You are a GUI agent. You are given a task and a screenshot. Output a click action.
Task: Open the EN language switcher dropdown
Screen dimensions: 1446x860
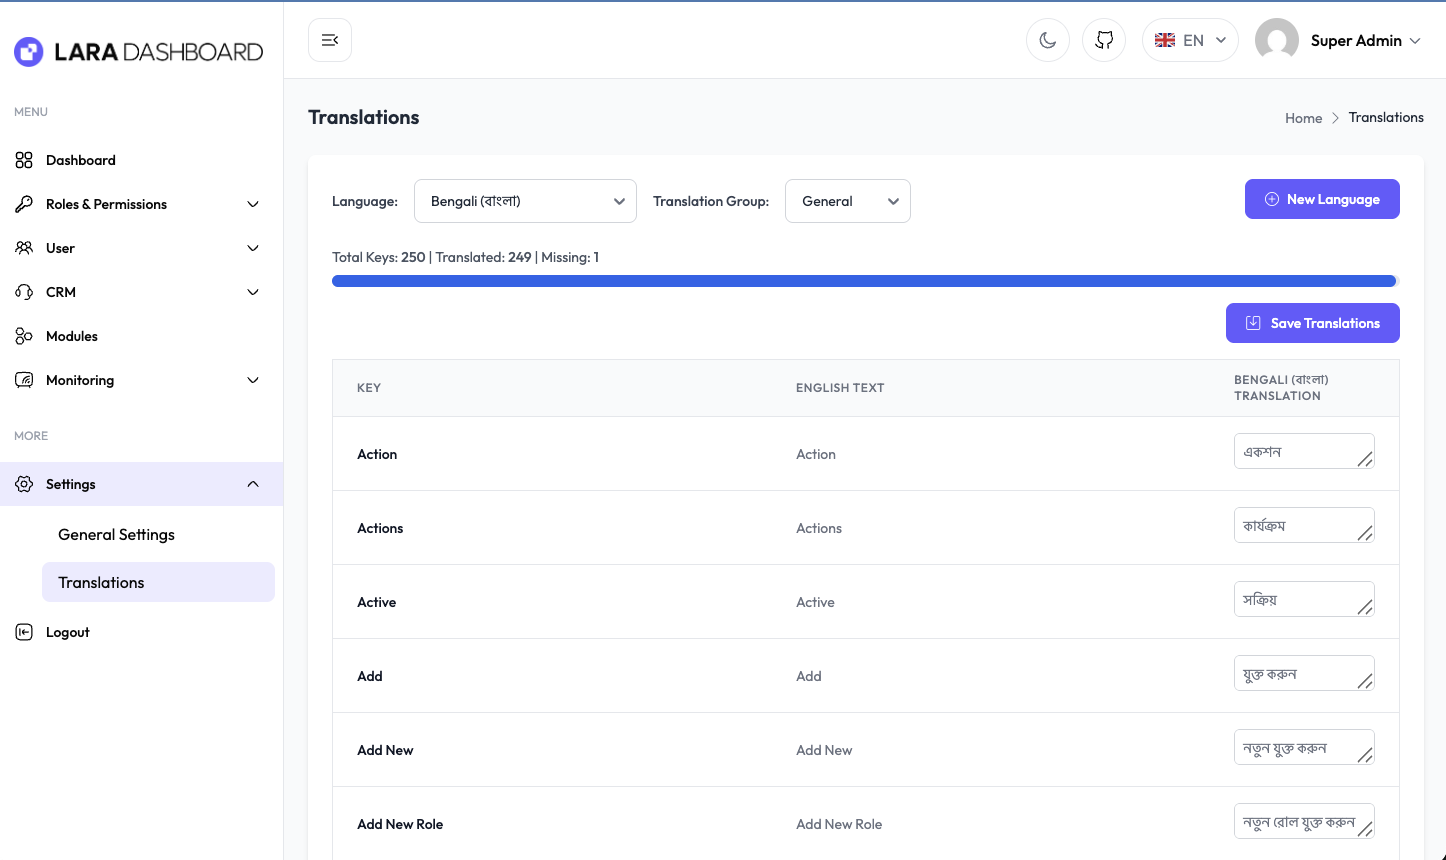[x=1190, y=40]
